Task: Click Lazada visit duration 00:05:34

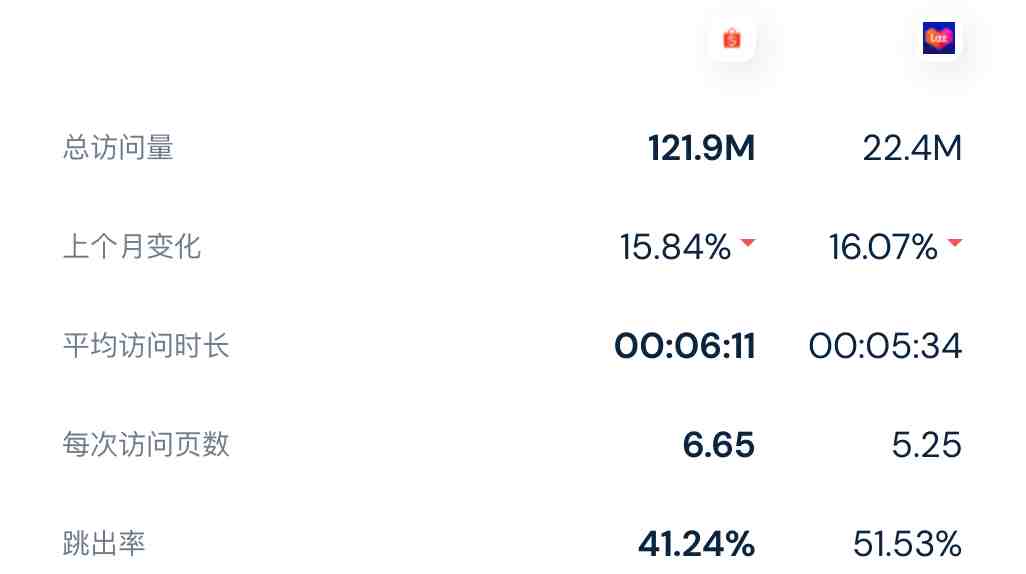Action: [x=885, y=346]
